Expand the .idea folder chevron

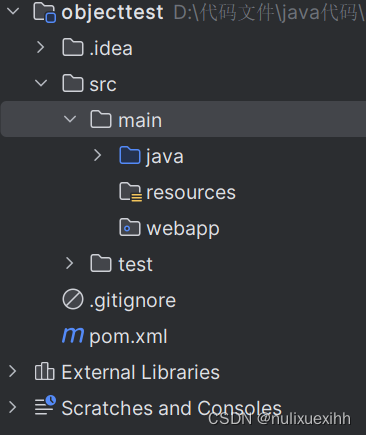click(x=41, y=47)
